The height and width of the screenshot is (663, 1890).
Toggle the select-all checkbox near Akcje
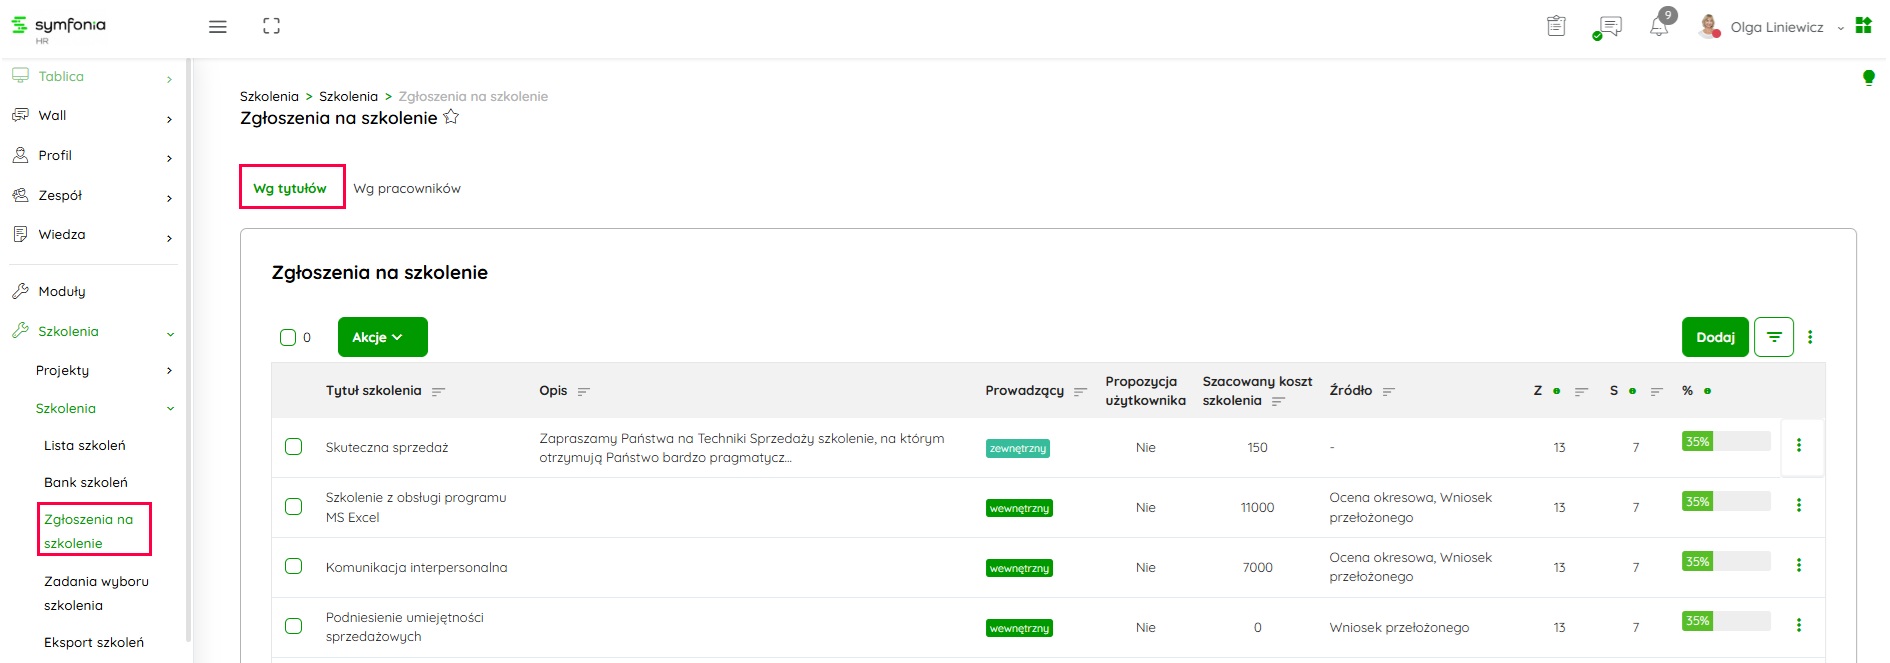pos(288,337)
